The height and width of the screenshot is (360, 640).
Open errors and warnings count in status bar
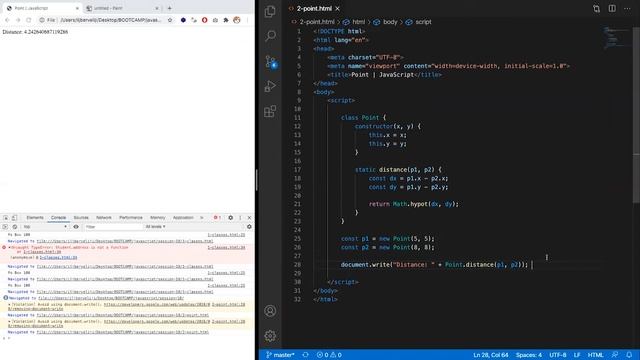(329, 355)
